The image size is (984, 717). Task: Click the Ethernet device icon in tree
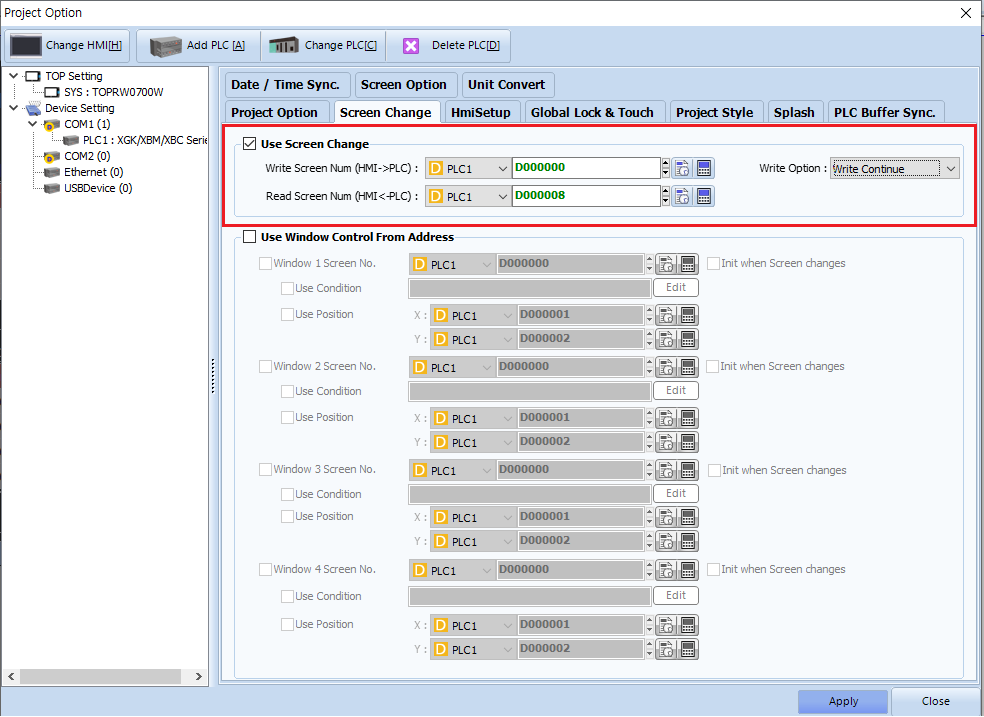(51, 173)
